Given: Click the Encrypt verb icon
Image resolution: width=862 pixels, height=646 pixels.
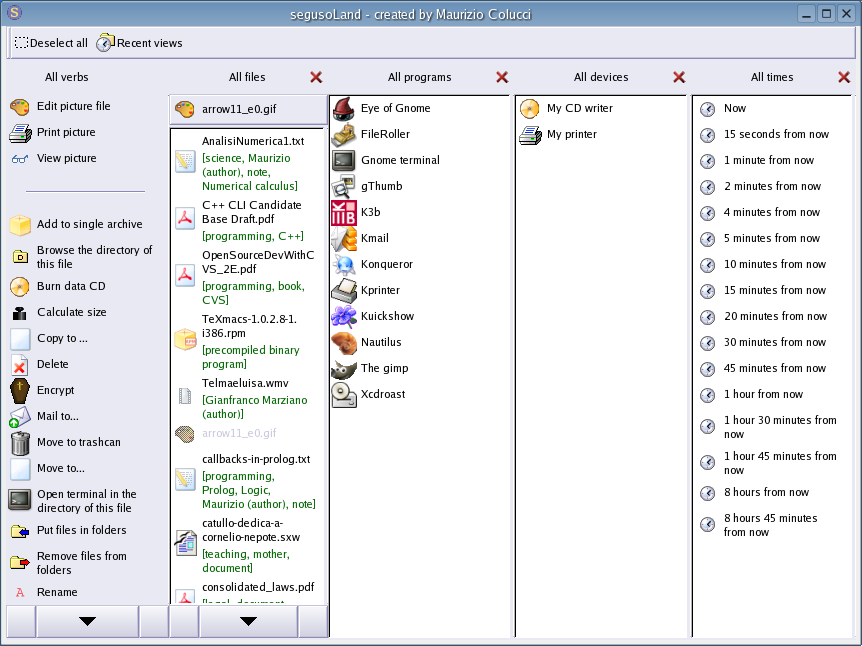Looking at the screenshot, I should 20,390.
